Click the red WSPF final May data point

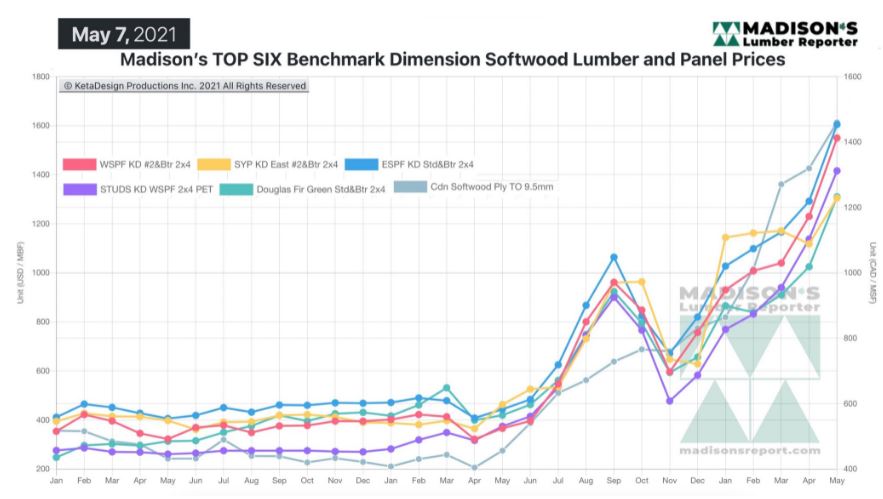(837, 138)
